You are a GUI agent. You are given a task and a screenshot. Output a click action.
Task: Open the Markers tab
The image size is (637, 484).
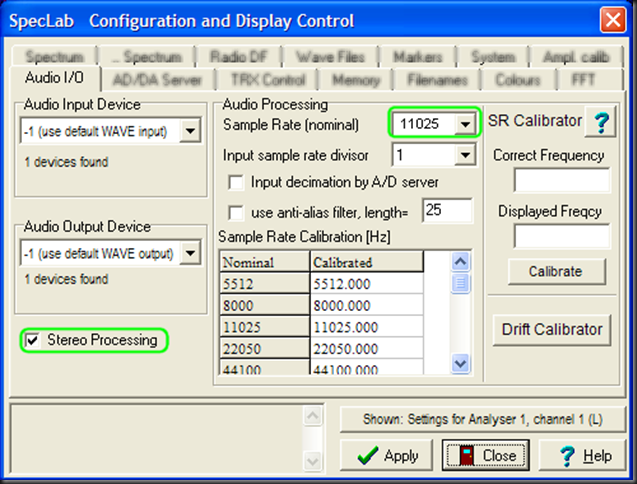418,57
